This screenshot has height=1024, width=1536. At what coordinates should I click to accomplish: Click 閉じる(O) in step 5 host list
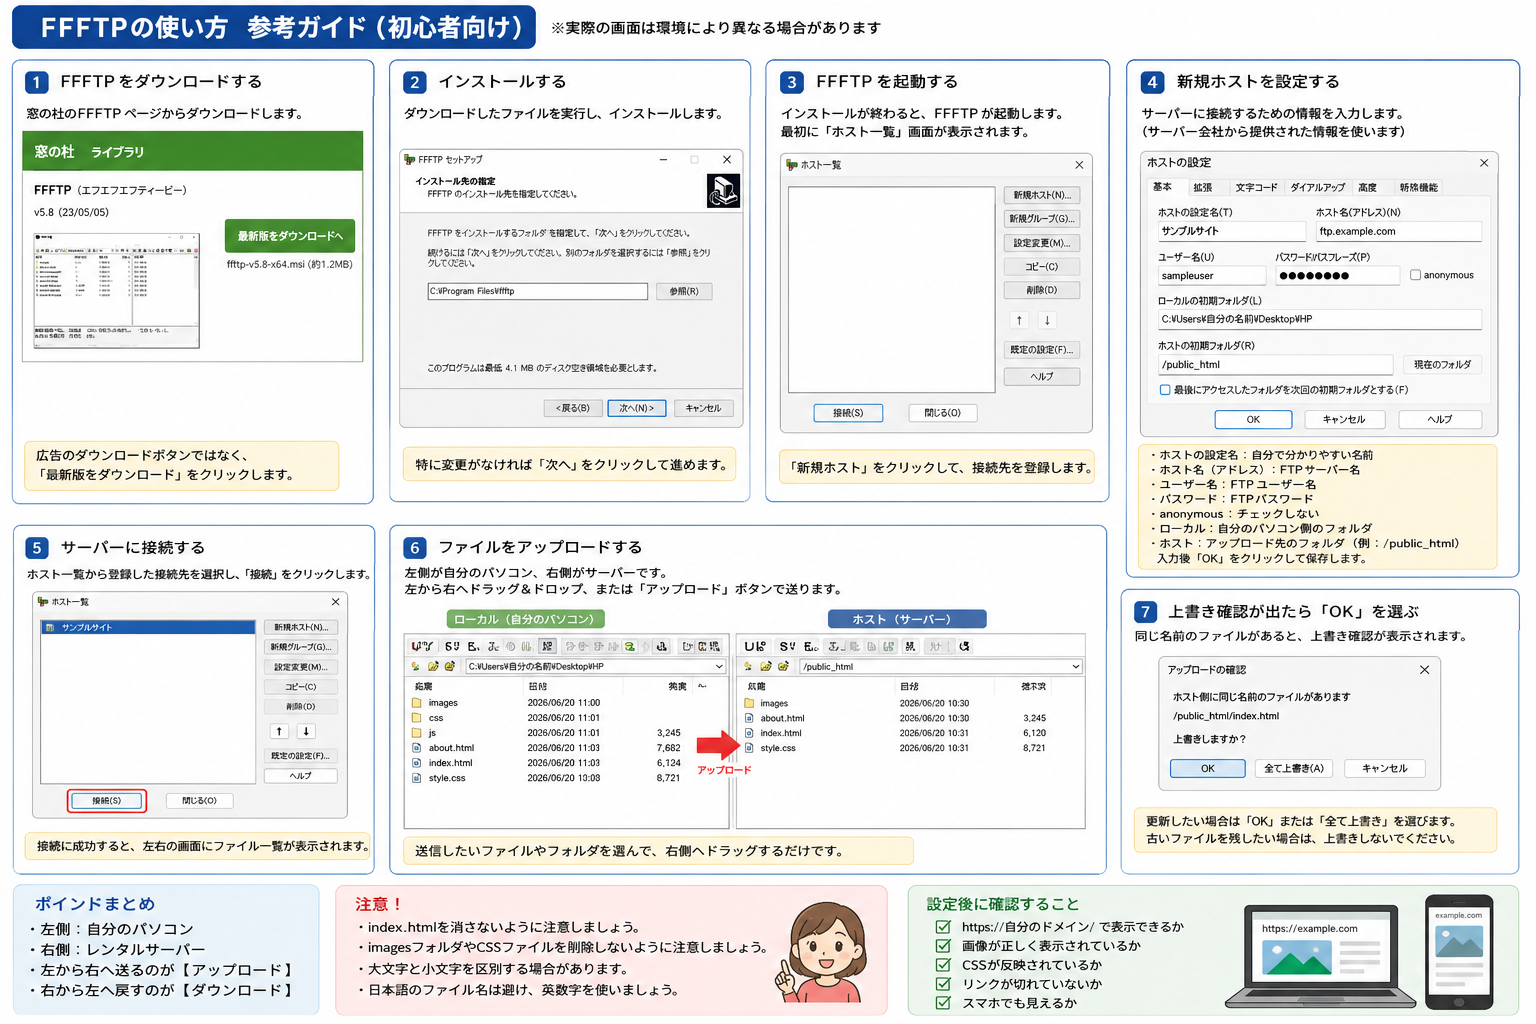click(199, 800)
